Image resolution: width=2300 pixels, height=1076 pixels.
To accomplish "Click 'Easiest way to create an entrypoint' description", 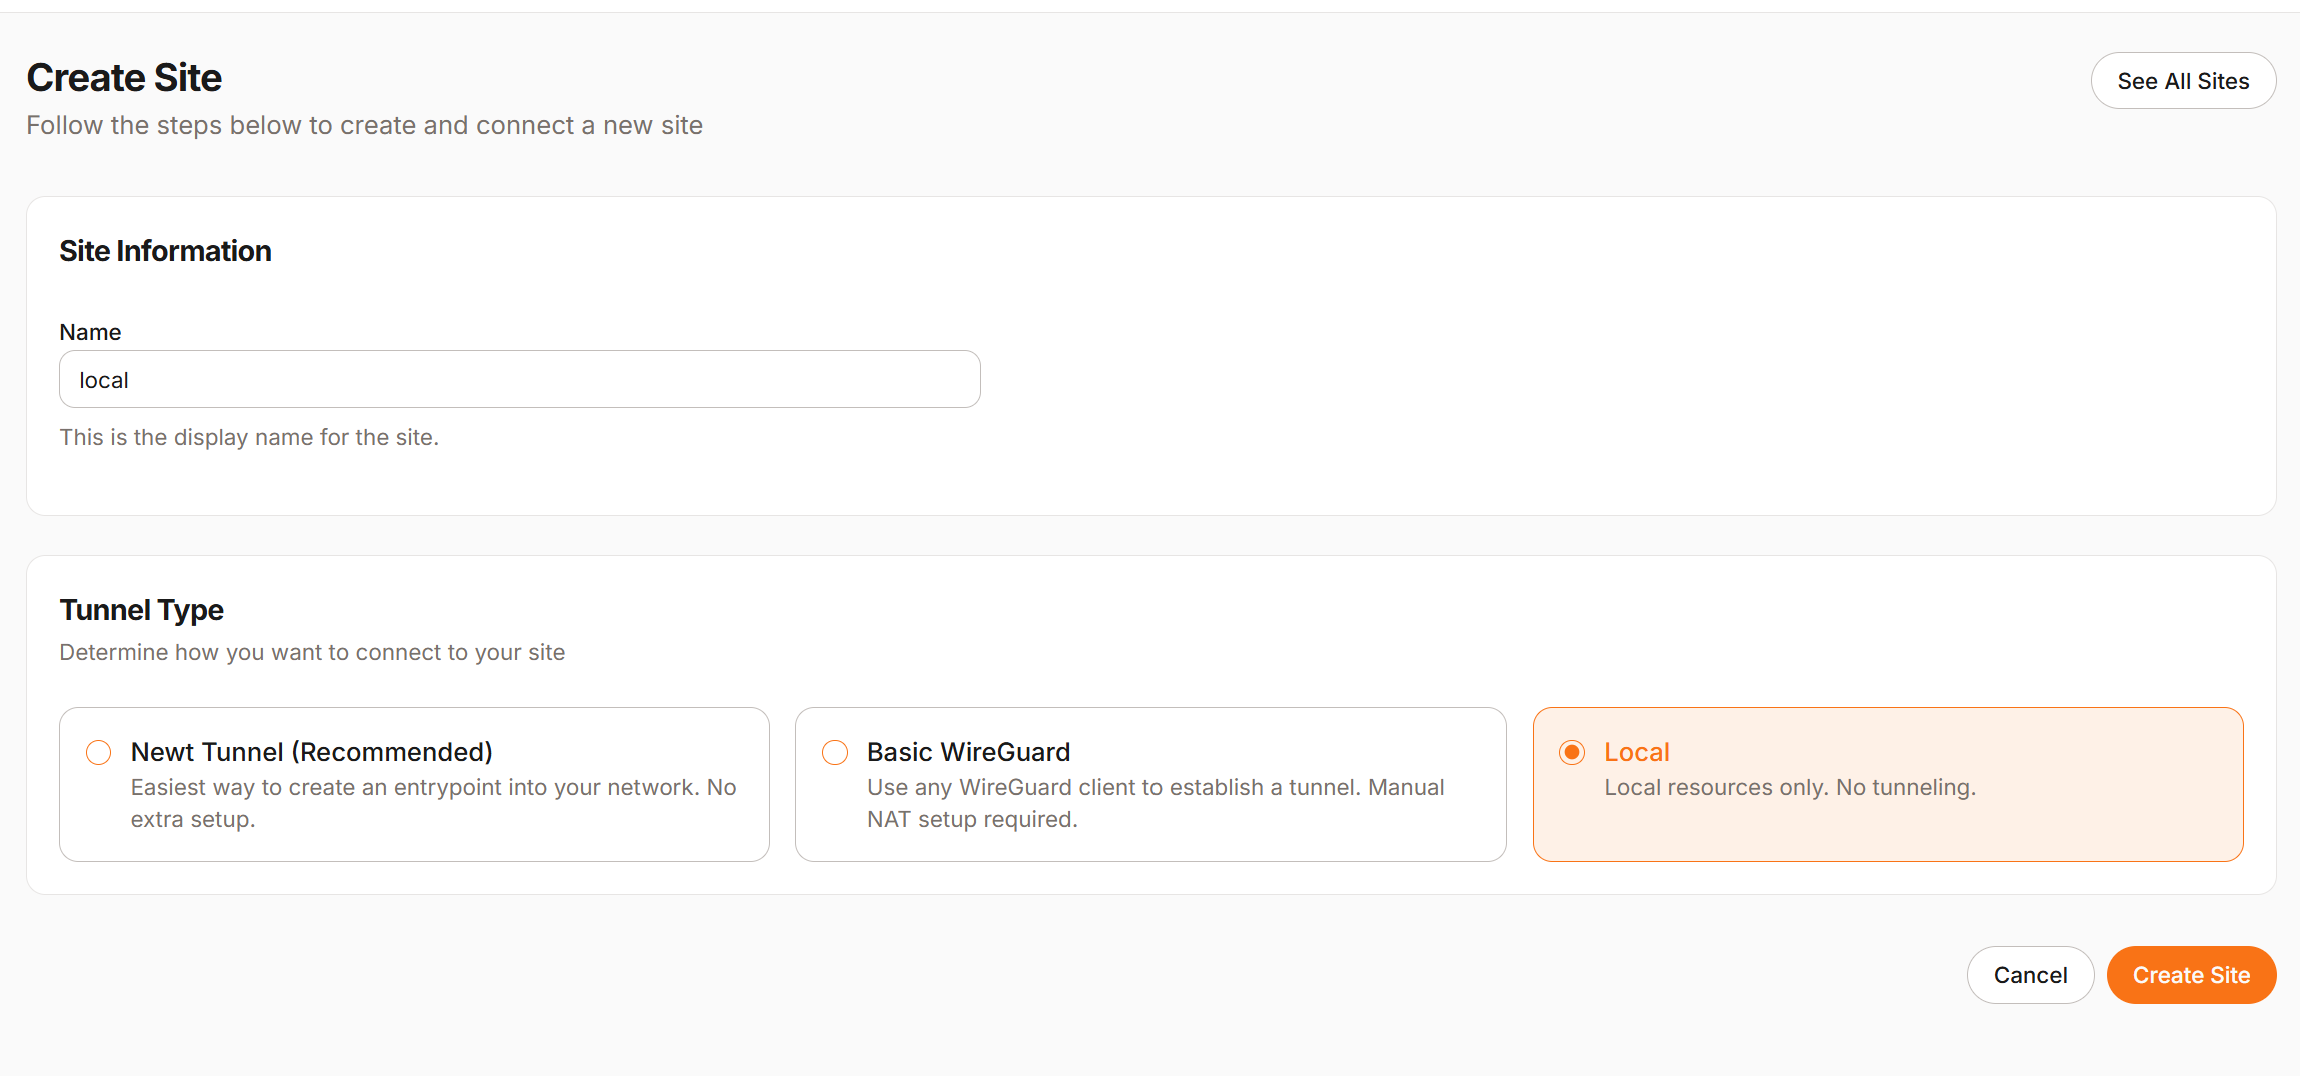I will point(433,803).
